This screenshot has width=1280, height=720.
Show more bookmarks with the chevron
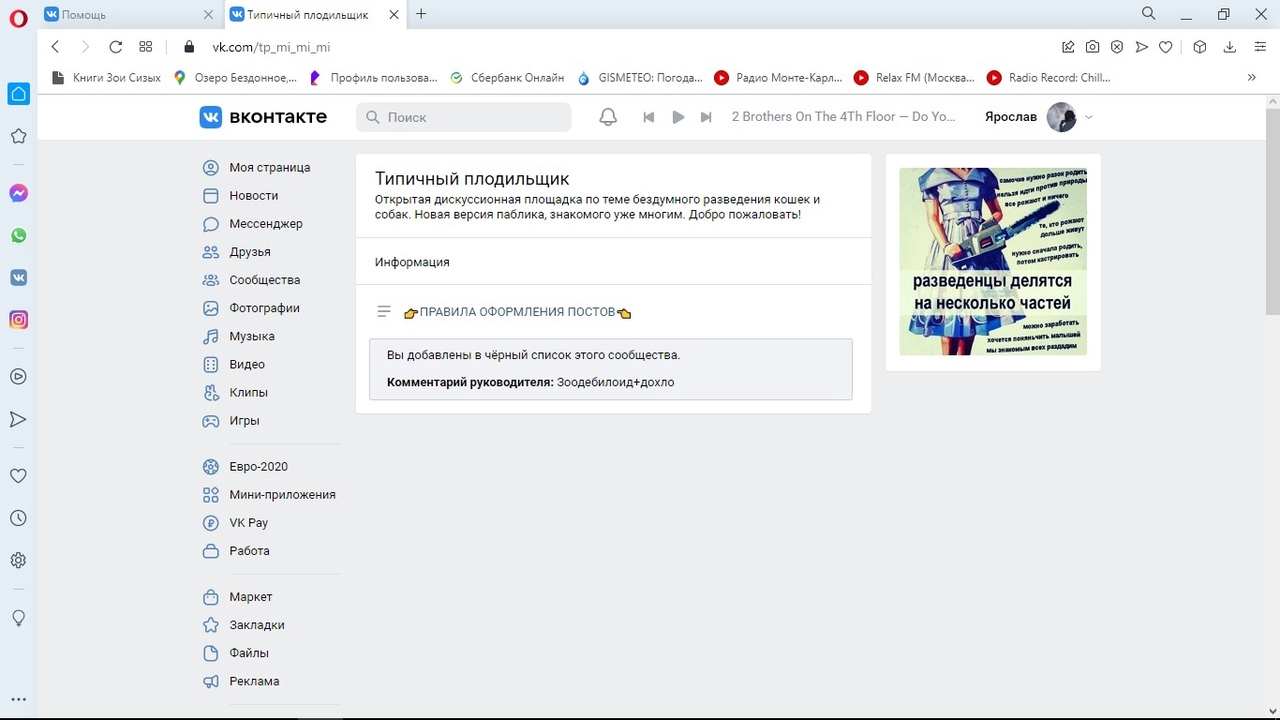pos(1251,77)
